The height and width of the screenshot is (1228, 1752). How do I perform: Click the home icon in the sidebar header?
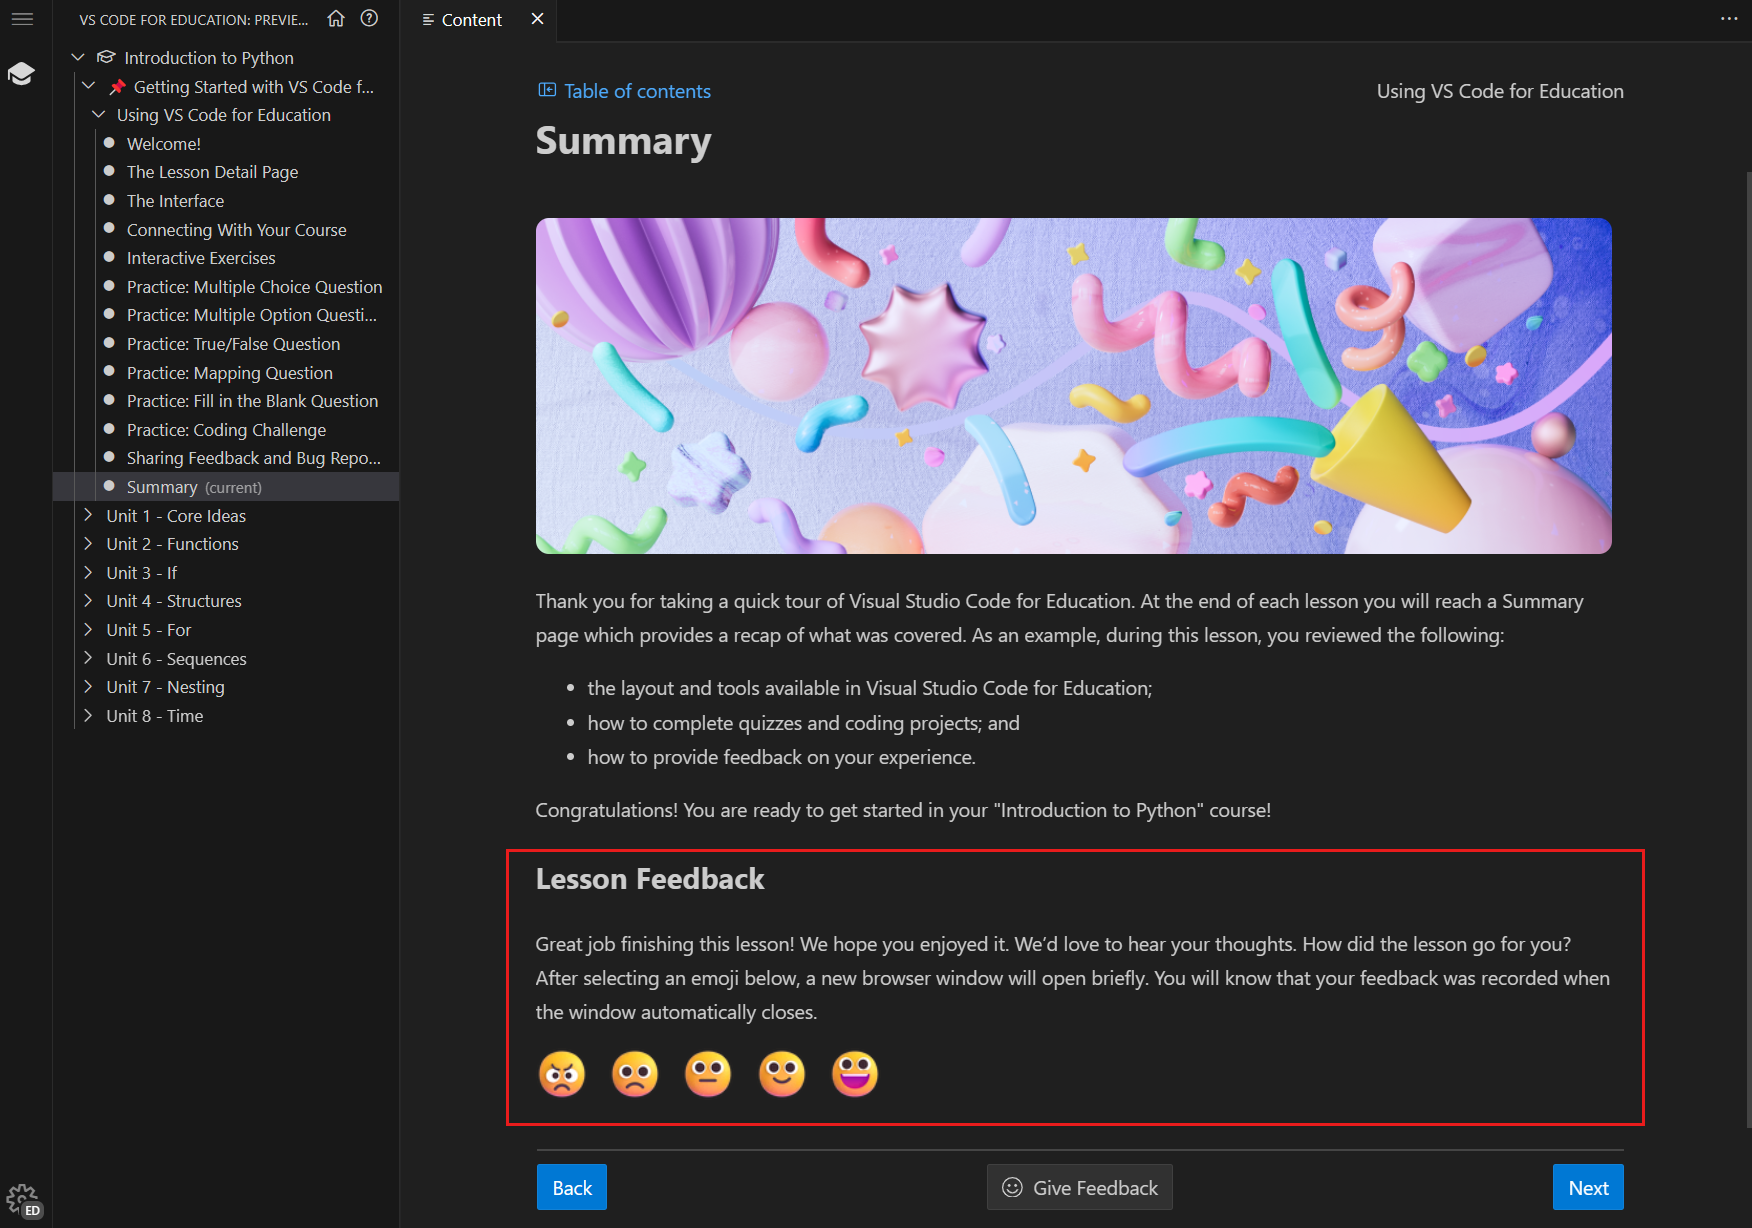pyautogui.click(x=336, y=18)
